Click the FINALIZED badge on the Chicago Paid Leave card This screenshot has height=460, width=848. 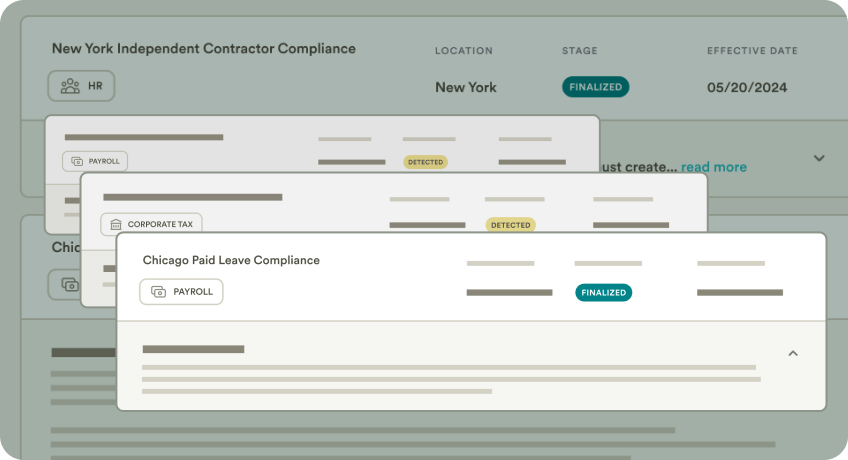coord(603,293)
